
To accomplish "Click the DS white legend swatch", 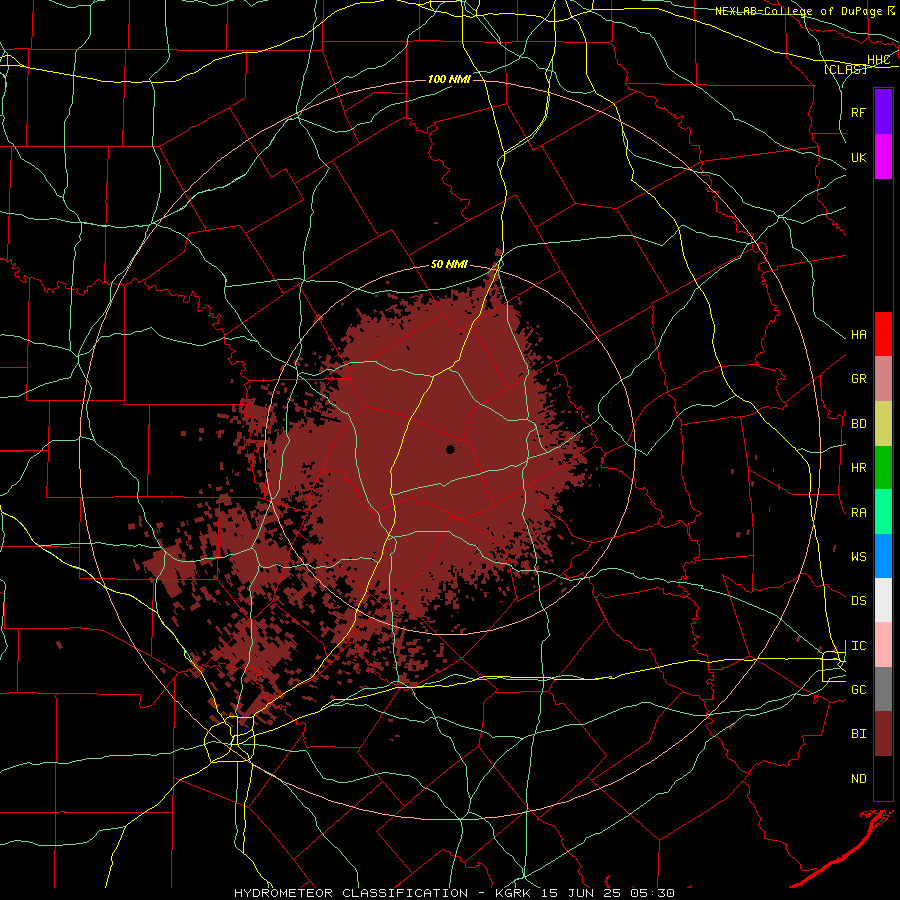I will click(x=883, y=600).
